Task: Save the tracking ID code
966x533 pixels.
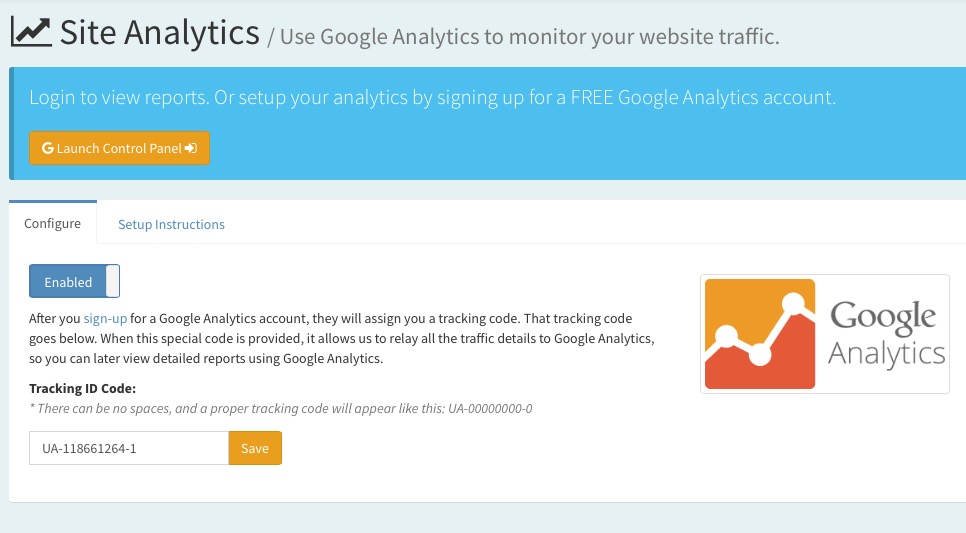Action: click(255, 448)
